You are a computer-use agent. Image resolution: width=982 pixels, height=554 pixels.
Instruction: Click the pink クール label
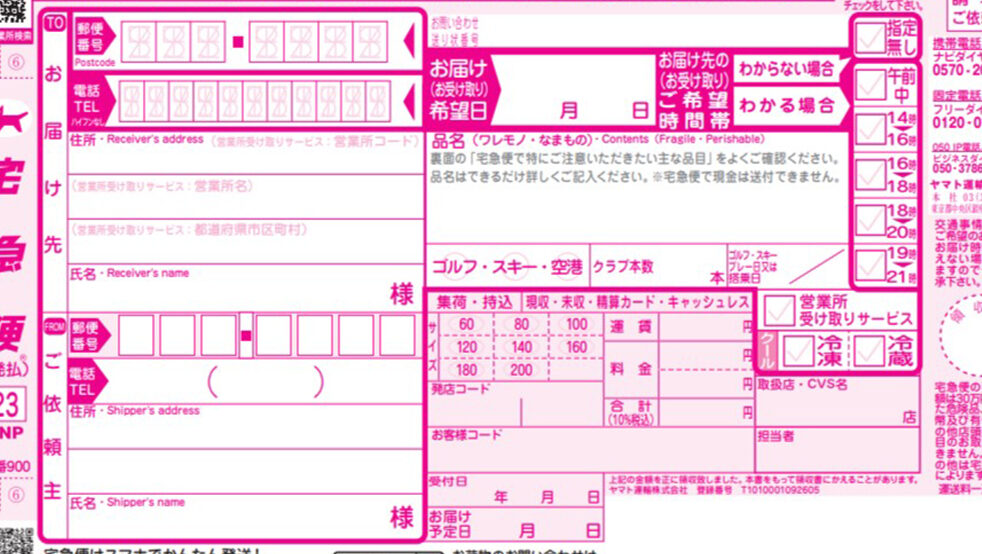[767, 351]
